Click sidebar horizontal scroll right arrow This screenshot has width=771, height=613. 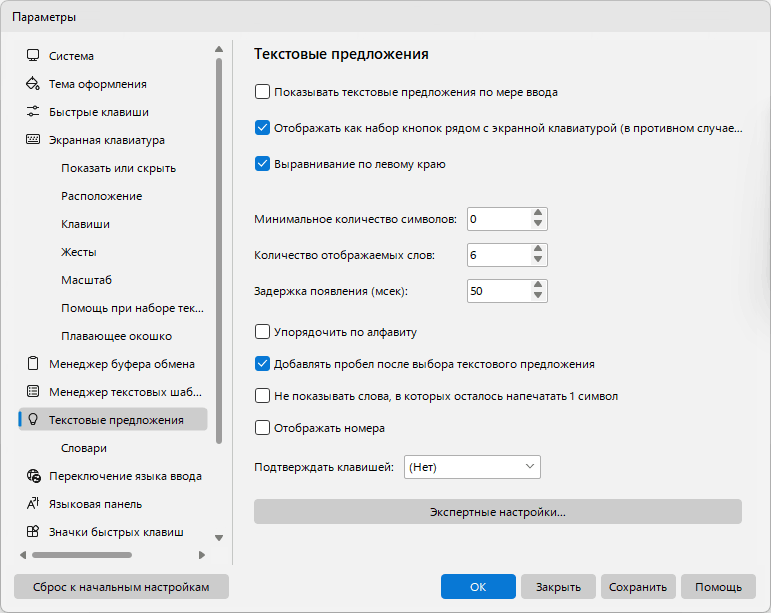(202, 555)
